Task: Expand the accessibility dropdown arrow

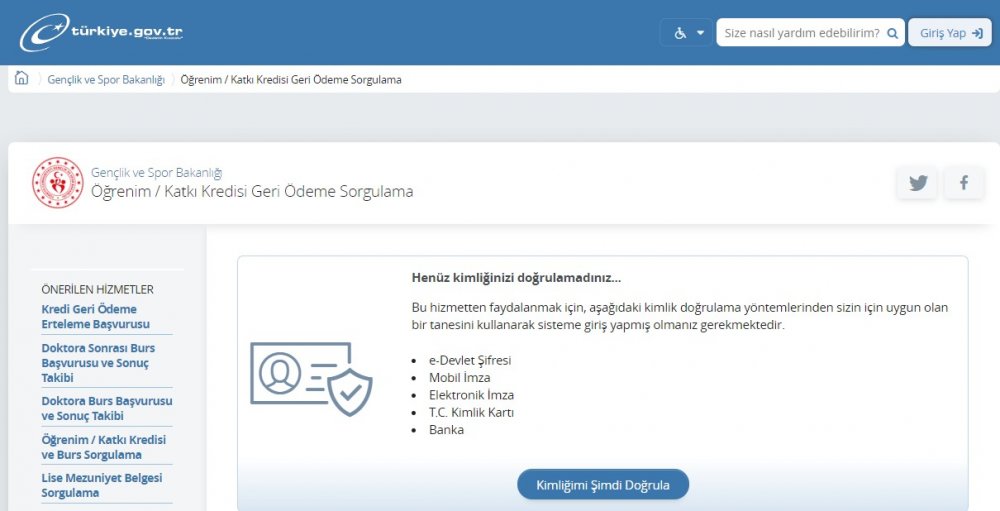Action: pos(700,33)
